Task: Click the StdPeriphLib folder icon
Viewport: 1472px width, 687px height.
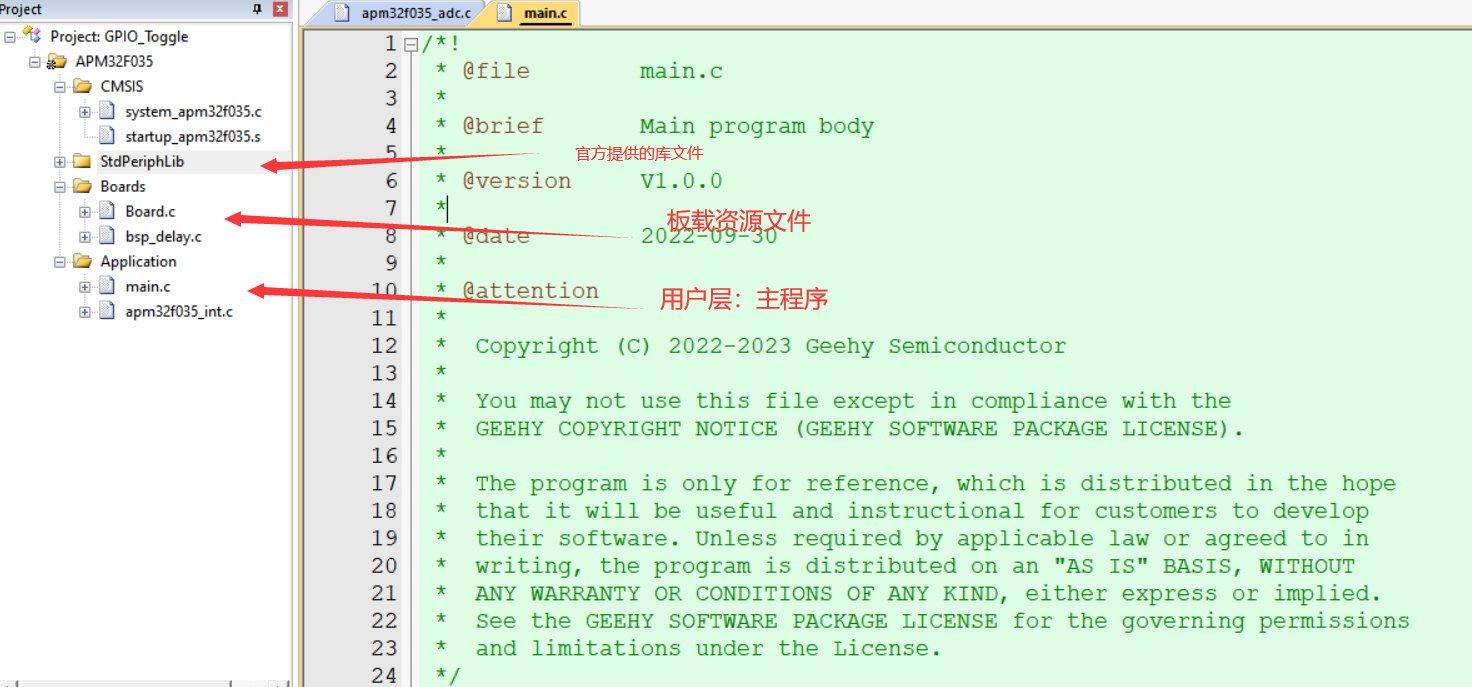Action: [x=82, y=161]
